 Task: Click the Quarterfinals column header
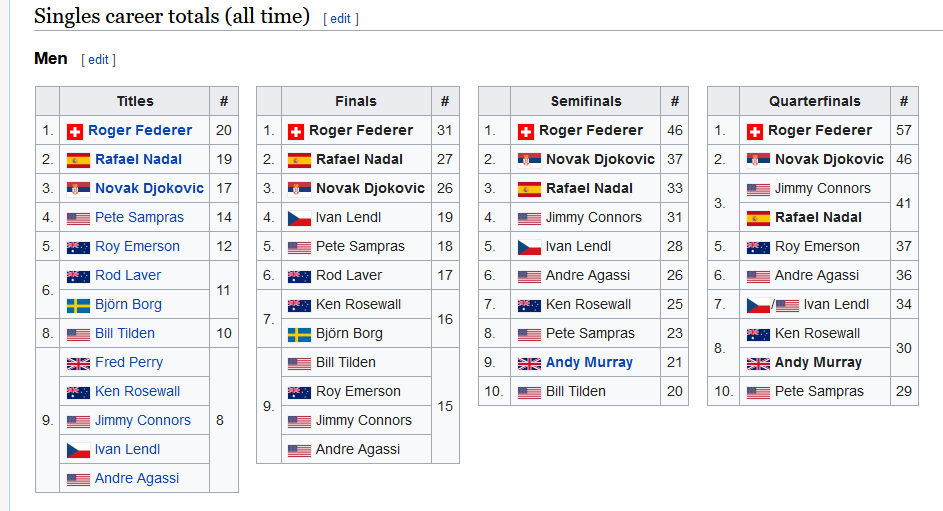point(815,101)
